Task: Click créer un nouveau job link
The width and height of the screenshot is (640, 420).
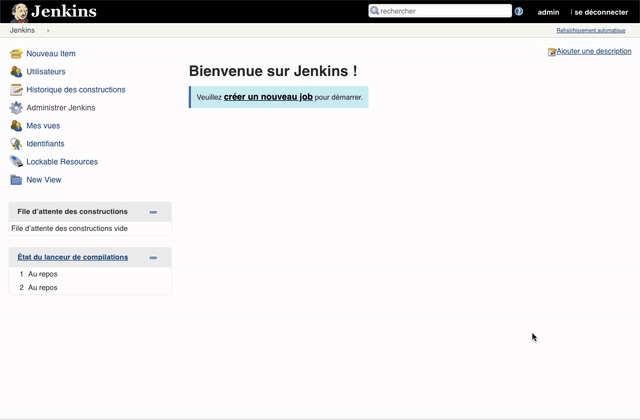Action: click(x=268, y=97)
